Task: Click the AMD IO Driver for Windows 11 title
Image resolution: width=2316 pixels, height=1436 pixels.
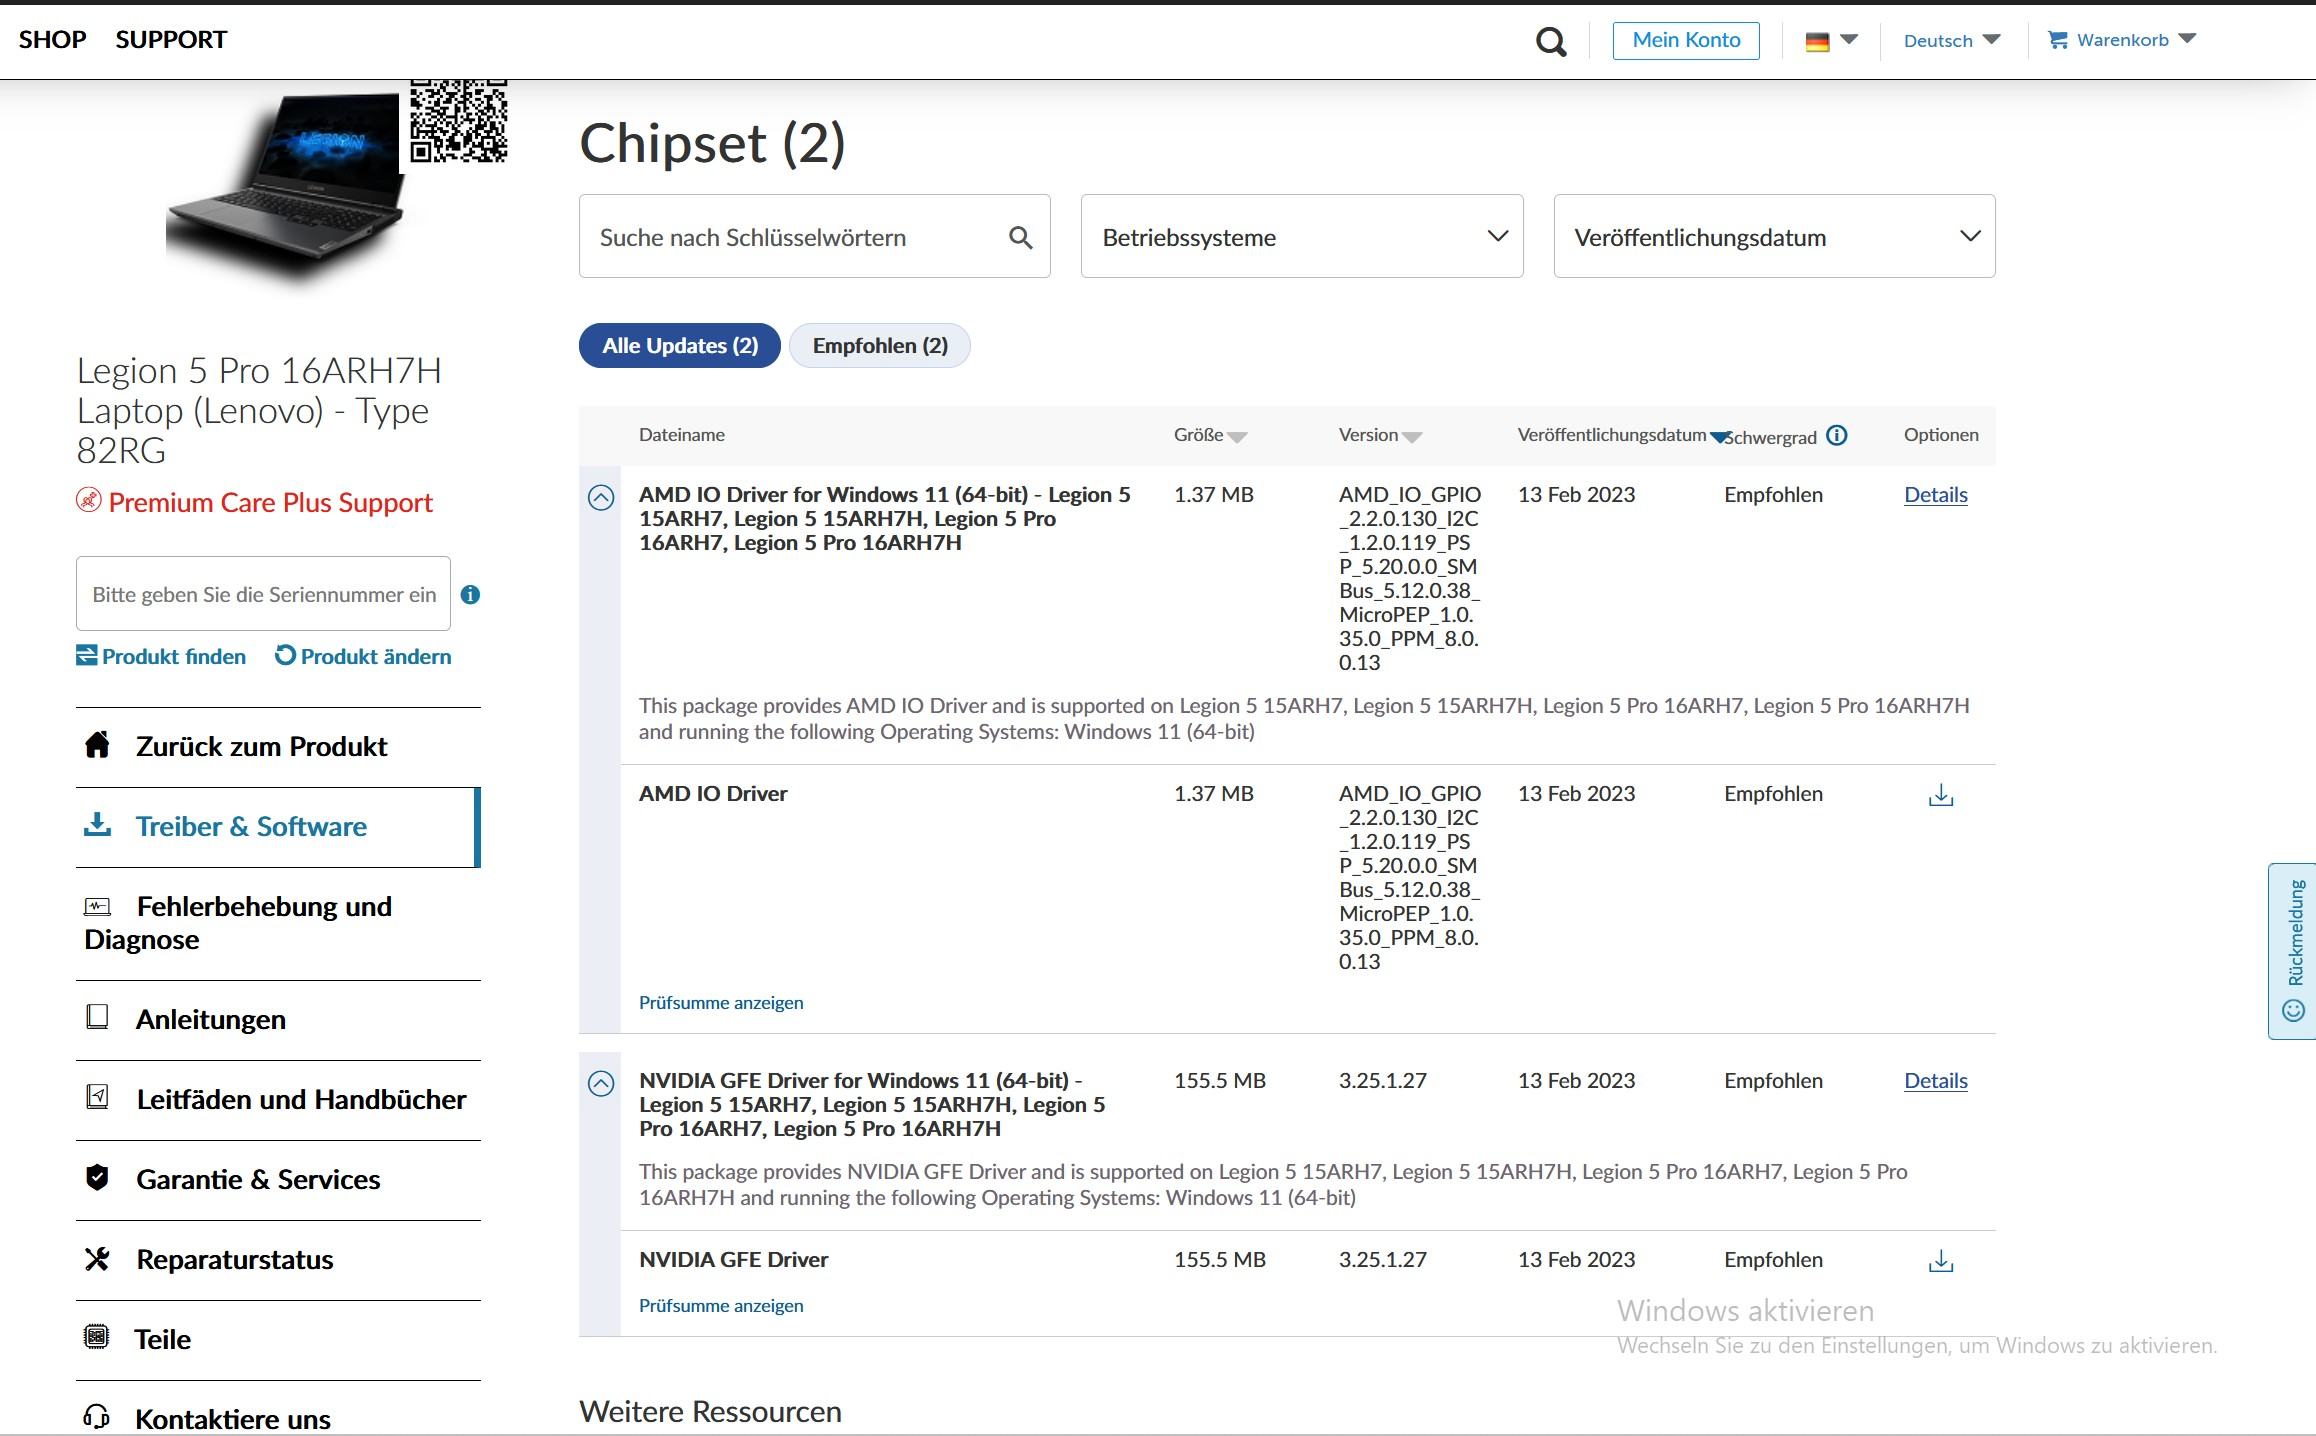Action: tap(885, 519)
